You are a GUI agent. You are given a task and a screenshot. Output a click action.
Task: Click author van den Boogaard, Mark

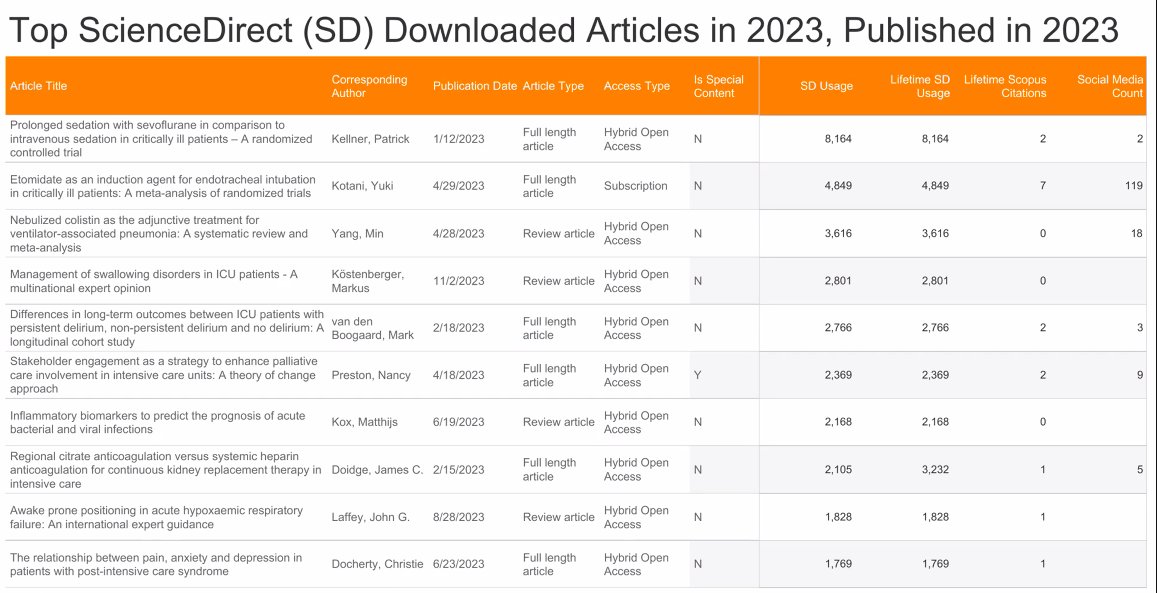(x=373, y=327)
